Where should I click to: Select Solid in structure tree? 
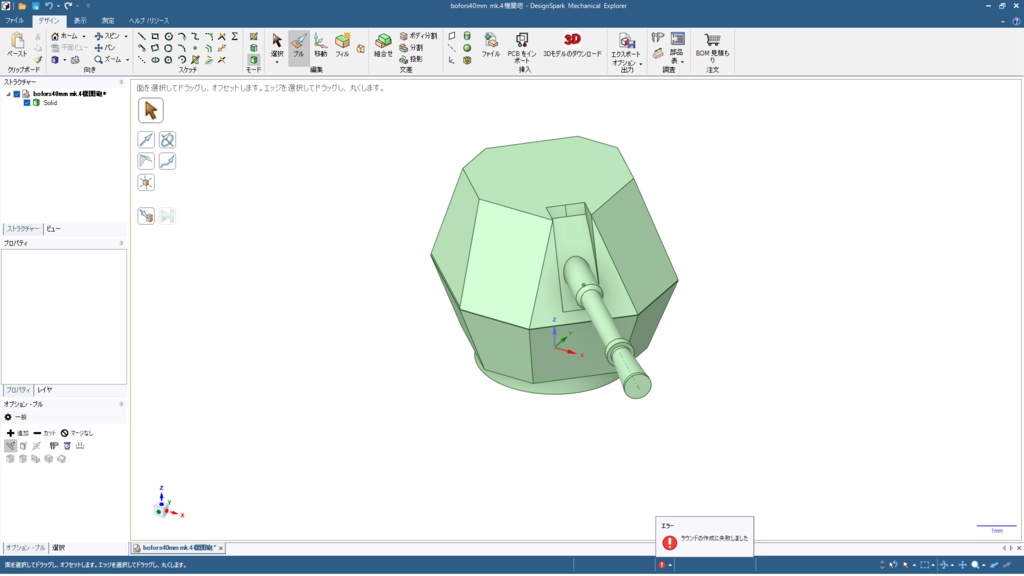tap(50, 103)
